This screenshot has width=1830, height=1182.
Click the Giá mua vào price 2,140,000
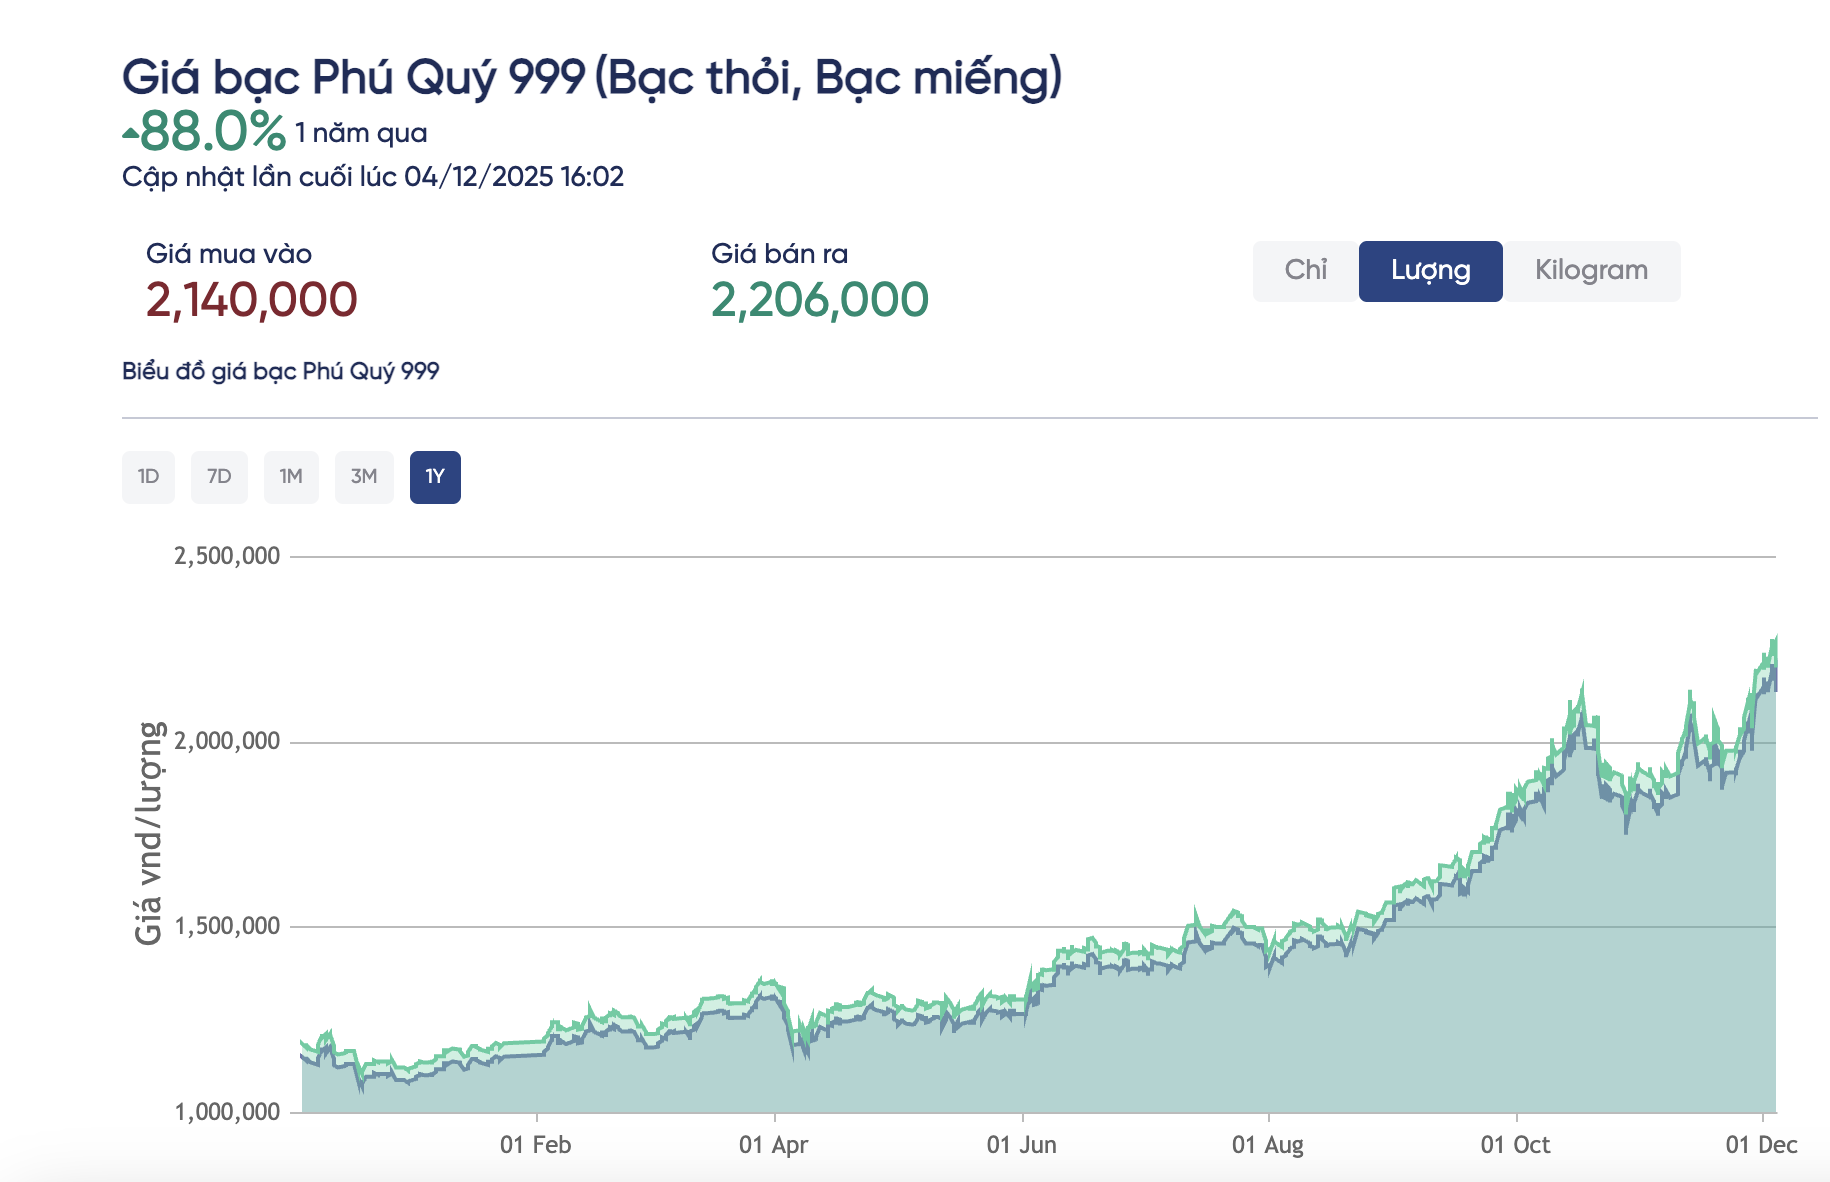[x=251, y=300]
